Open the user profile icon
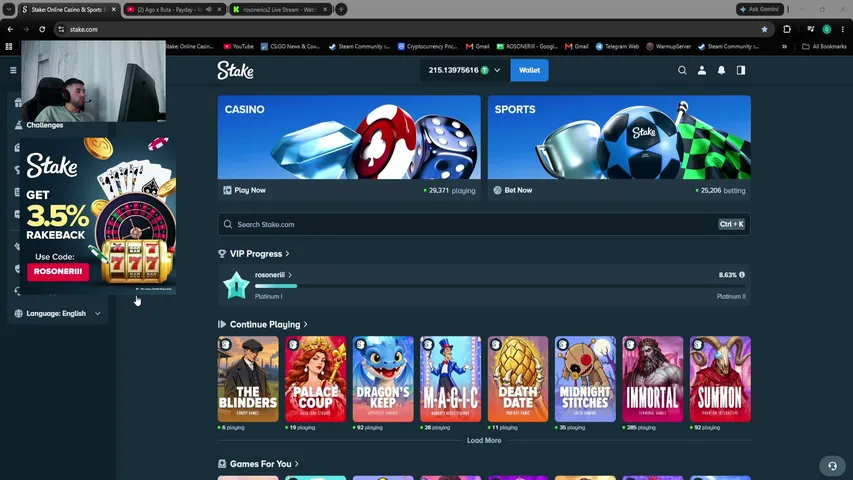The height and width of the screenshot is (480, 853). point(702,70)
